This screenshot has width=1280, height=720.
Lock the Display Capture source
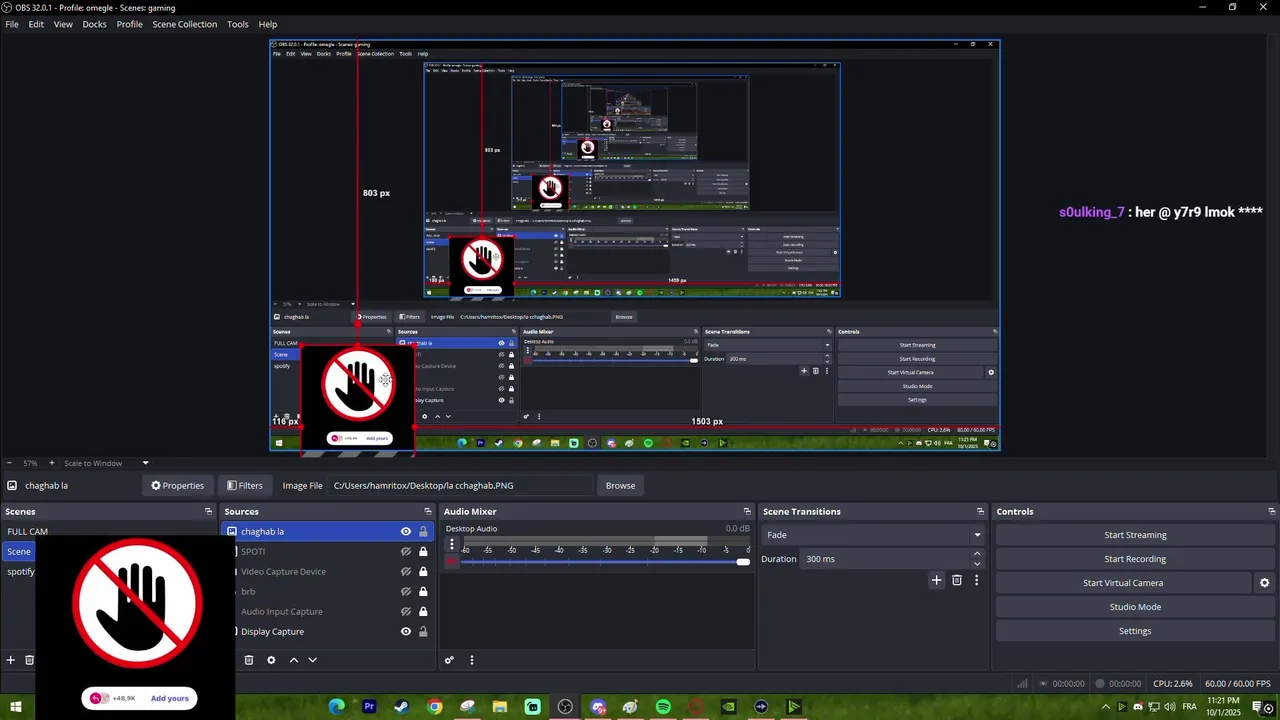(x=423, y=632)
